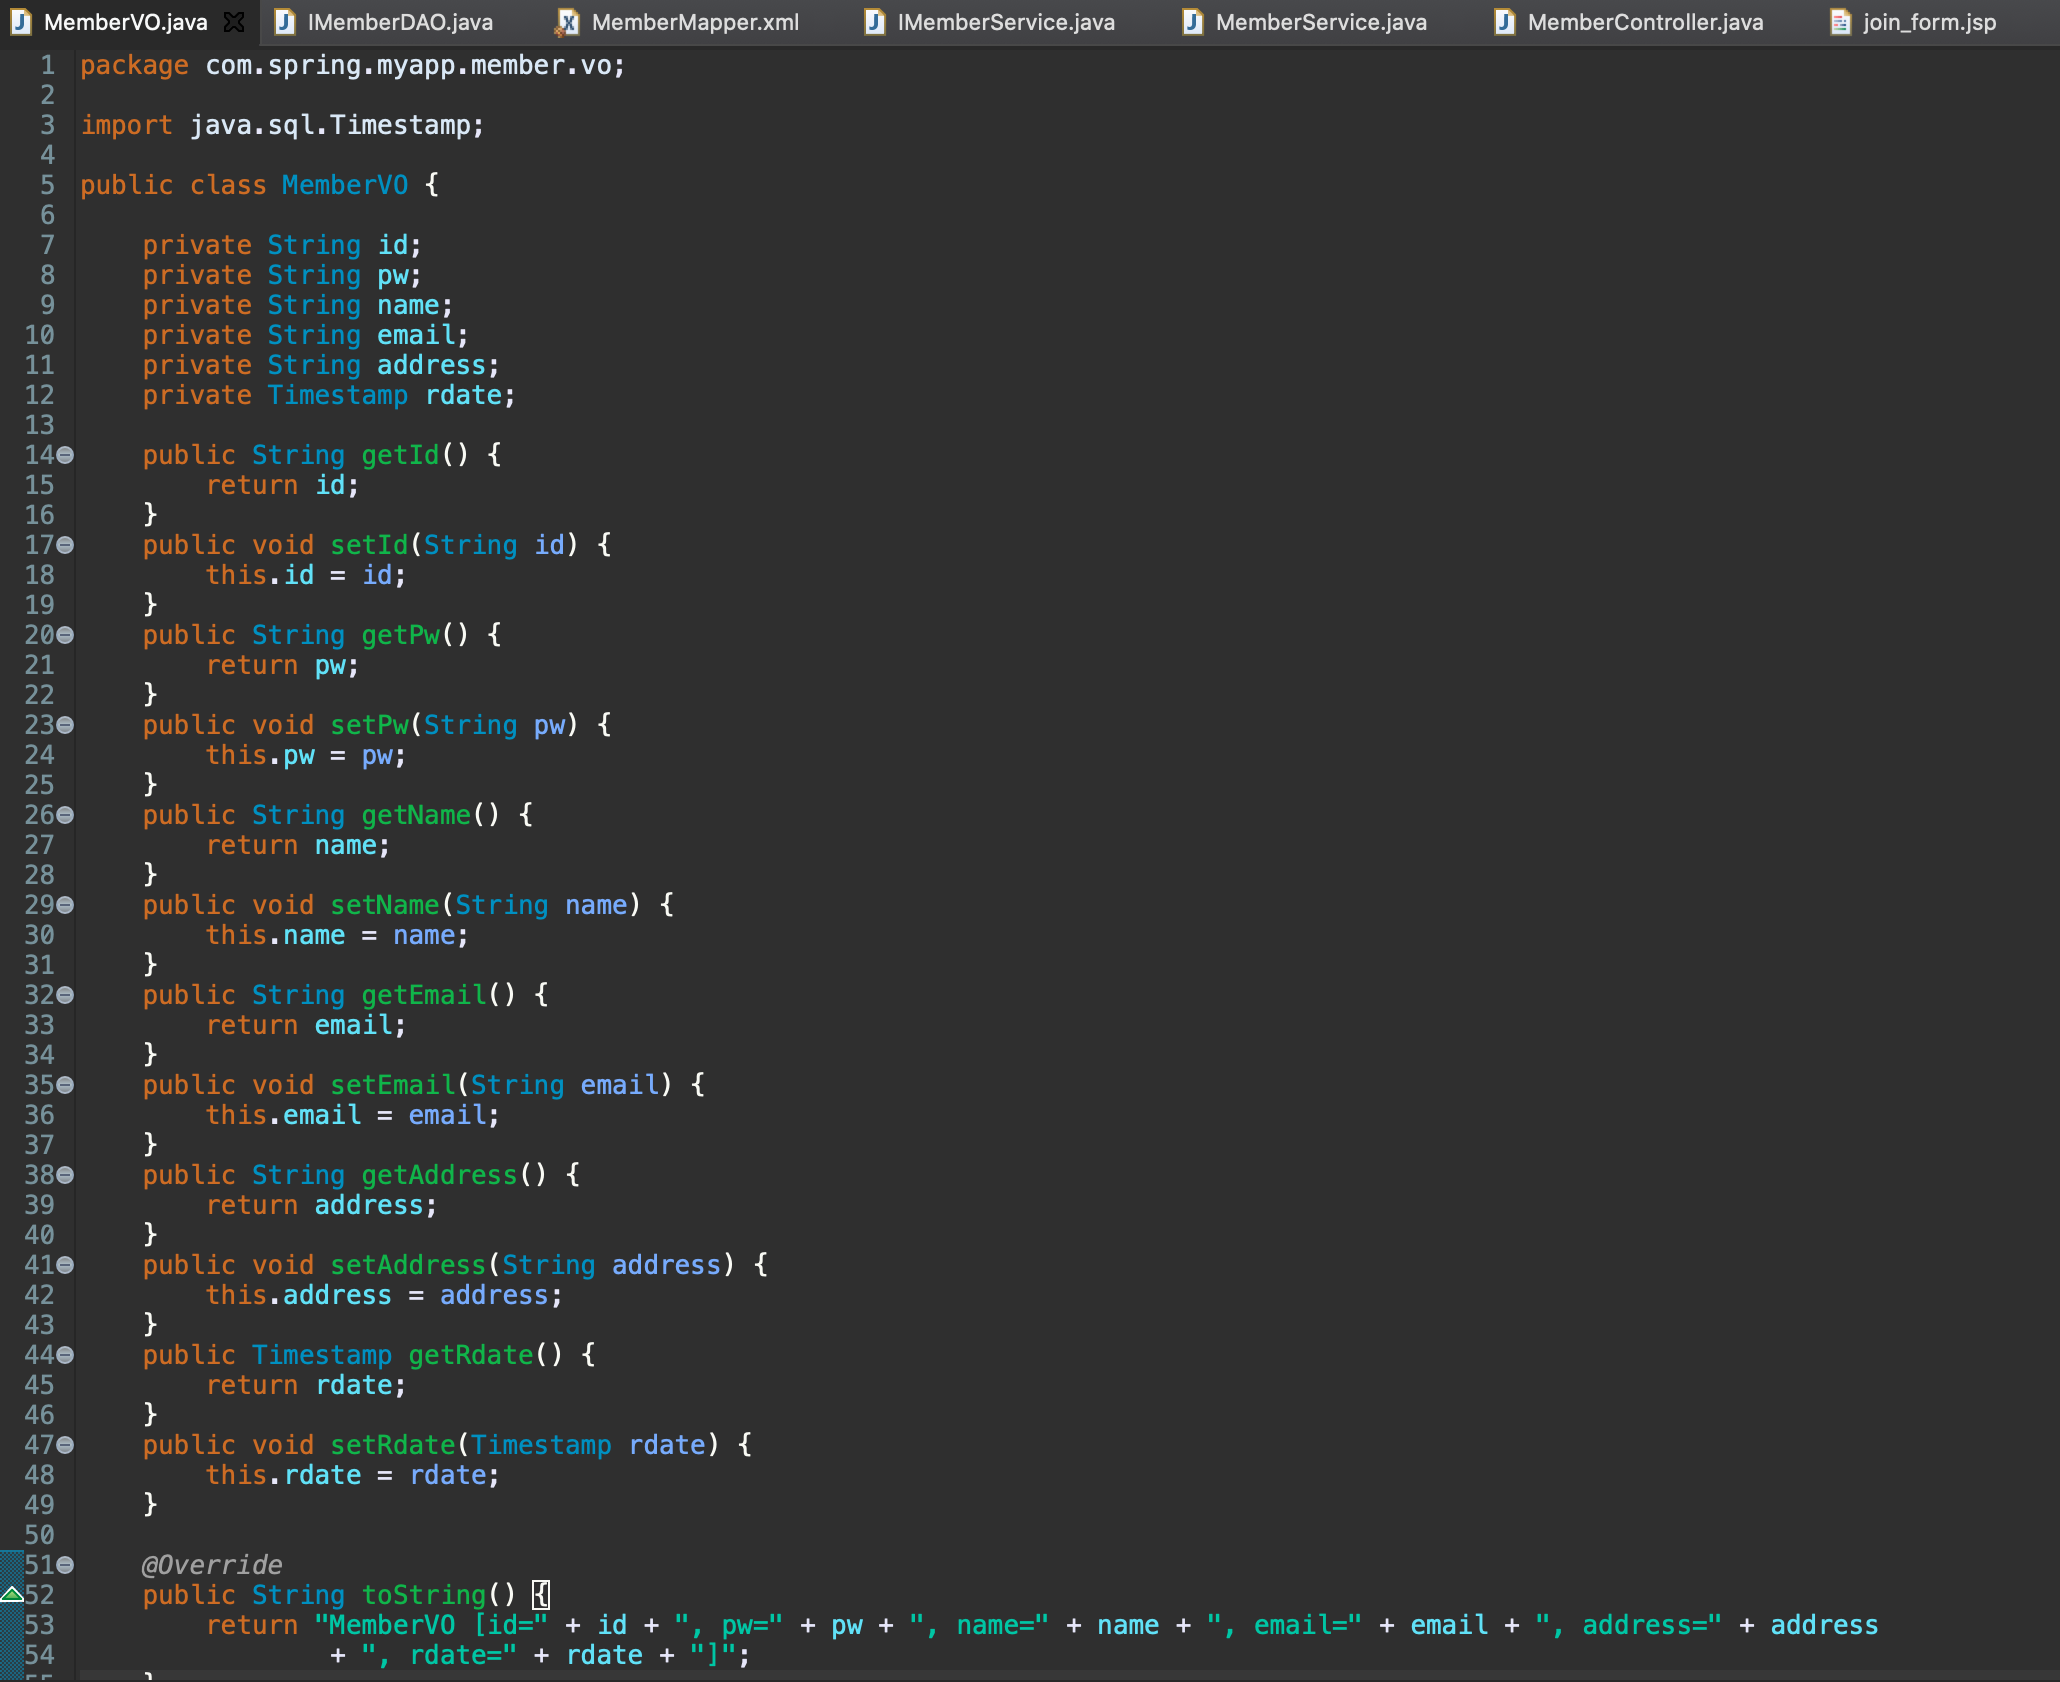Switch to the MemberMapper.xml tab
This screenshot has height=1682, width=2060.
[694, 22]
